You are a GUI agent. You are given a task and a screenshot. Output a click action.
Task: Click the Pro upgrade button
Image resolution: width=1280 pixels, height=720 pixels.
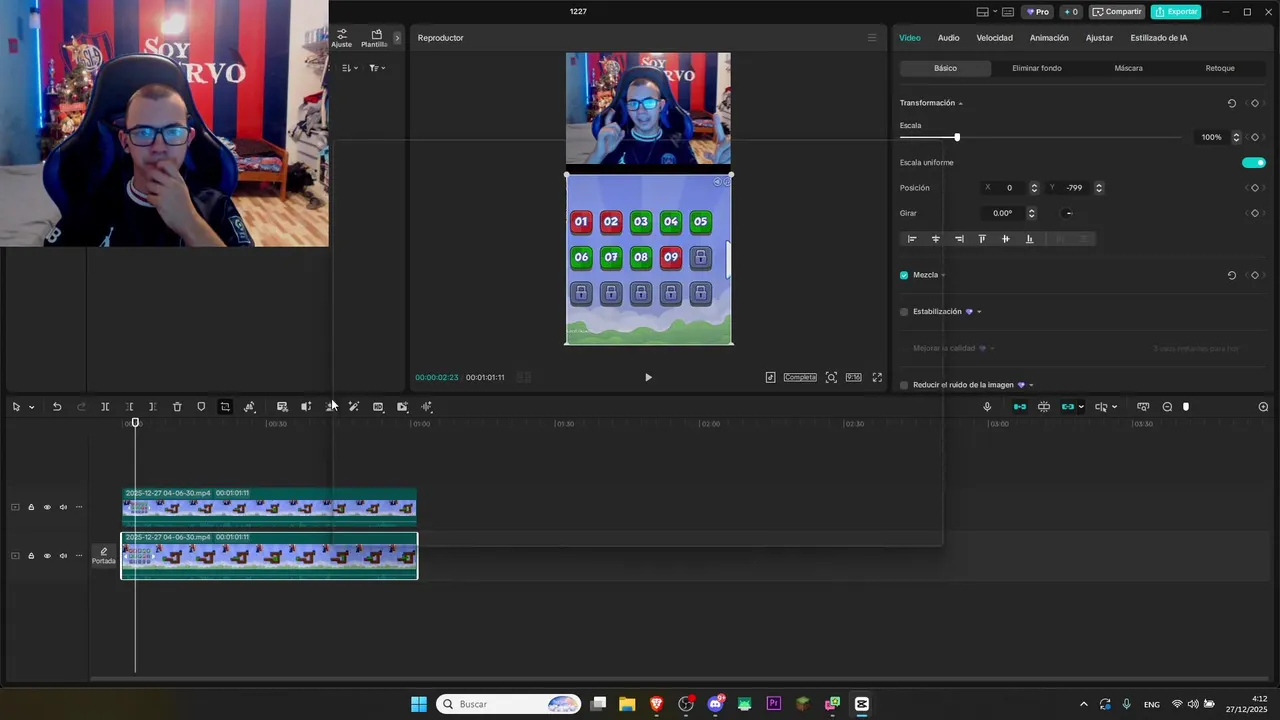coord(1038,12)
